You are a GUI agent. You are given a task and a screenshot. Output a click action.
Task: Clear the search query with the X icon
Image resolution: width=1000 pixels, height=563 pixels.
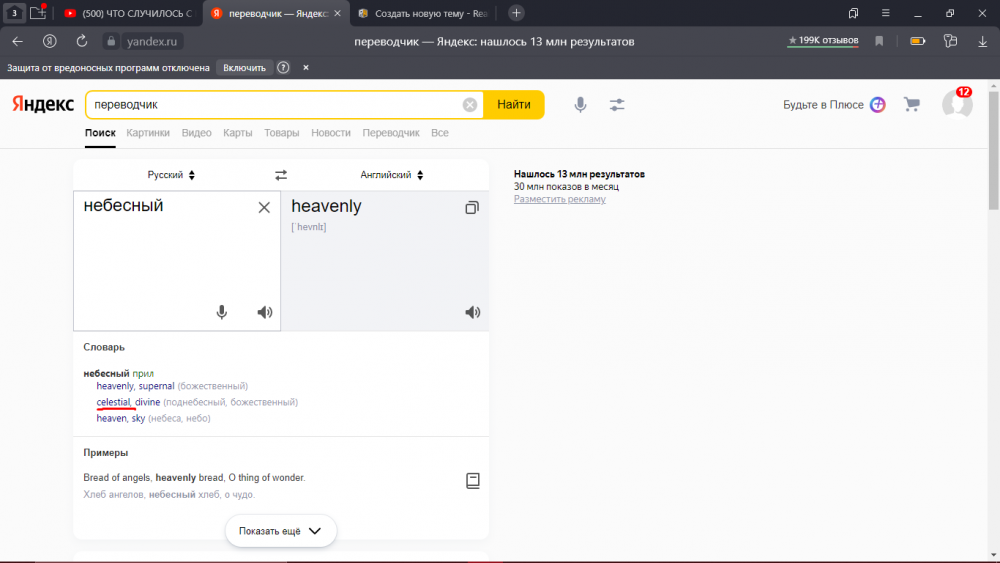(x=470, y=105)
